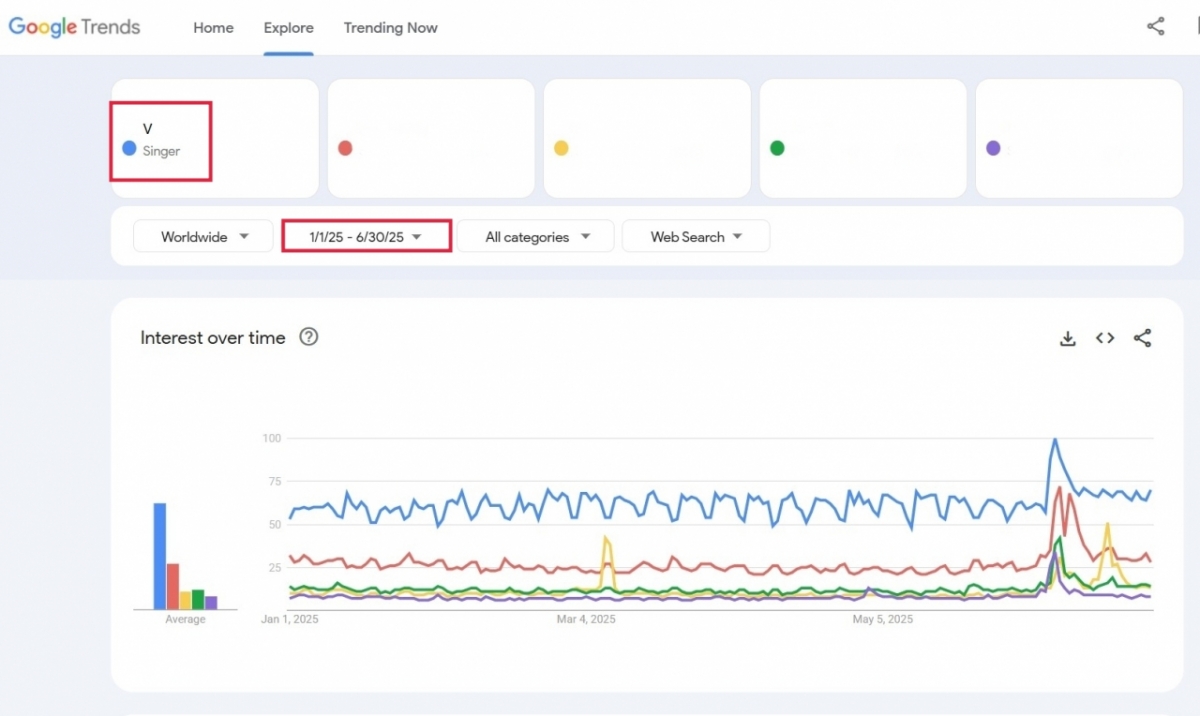Click the blue average bar in chart
Screen dimensions: 1200x716
coord(159,556)
